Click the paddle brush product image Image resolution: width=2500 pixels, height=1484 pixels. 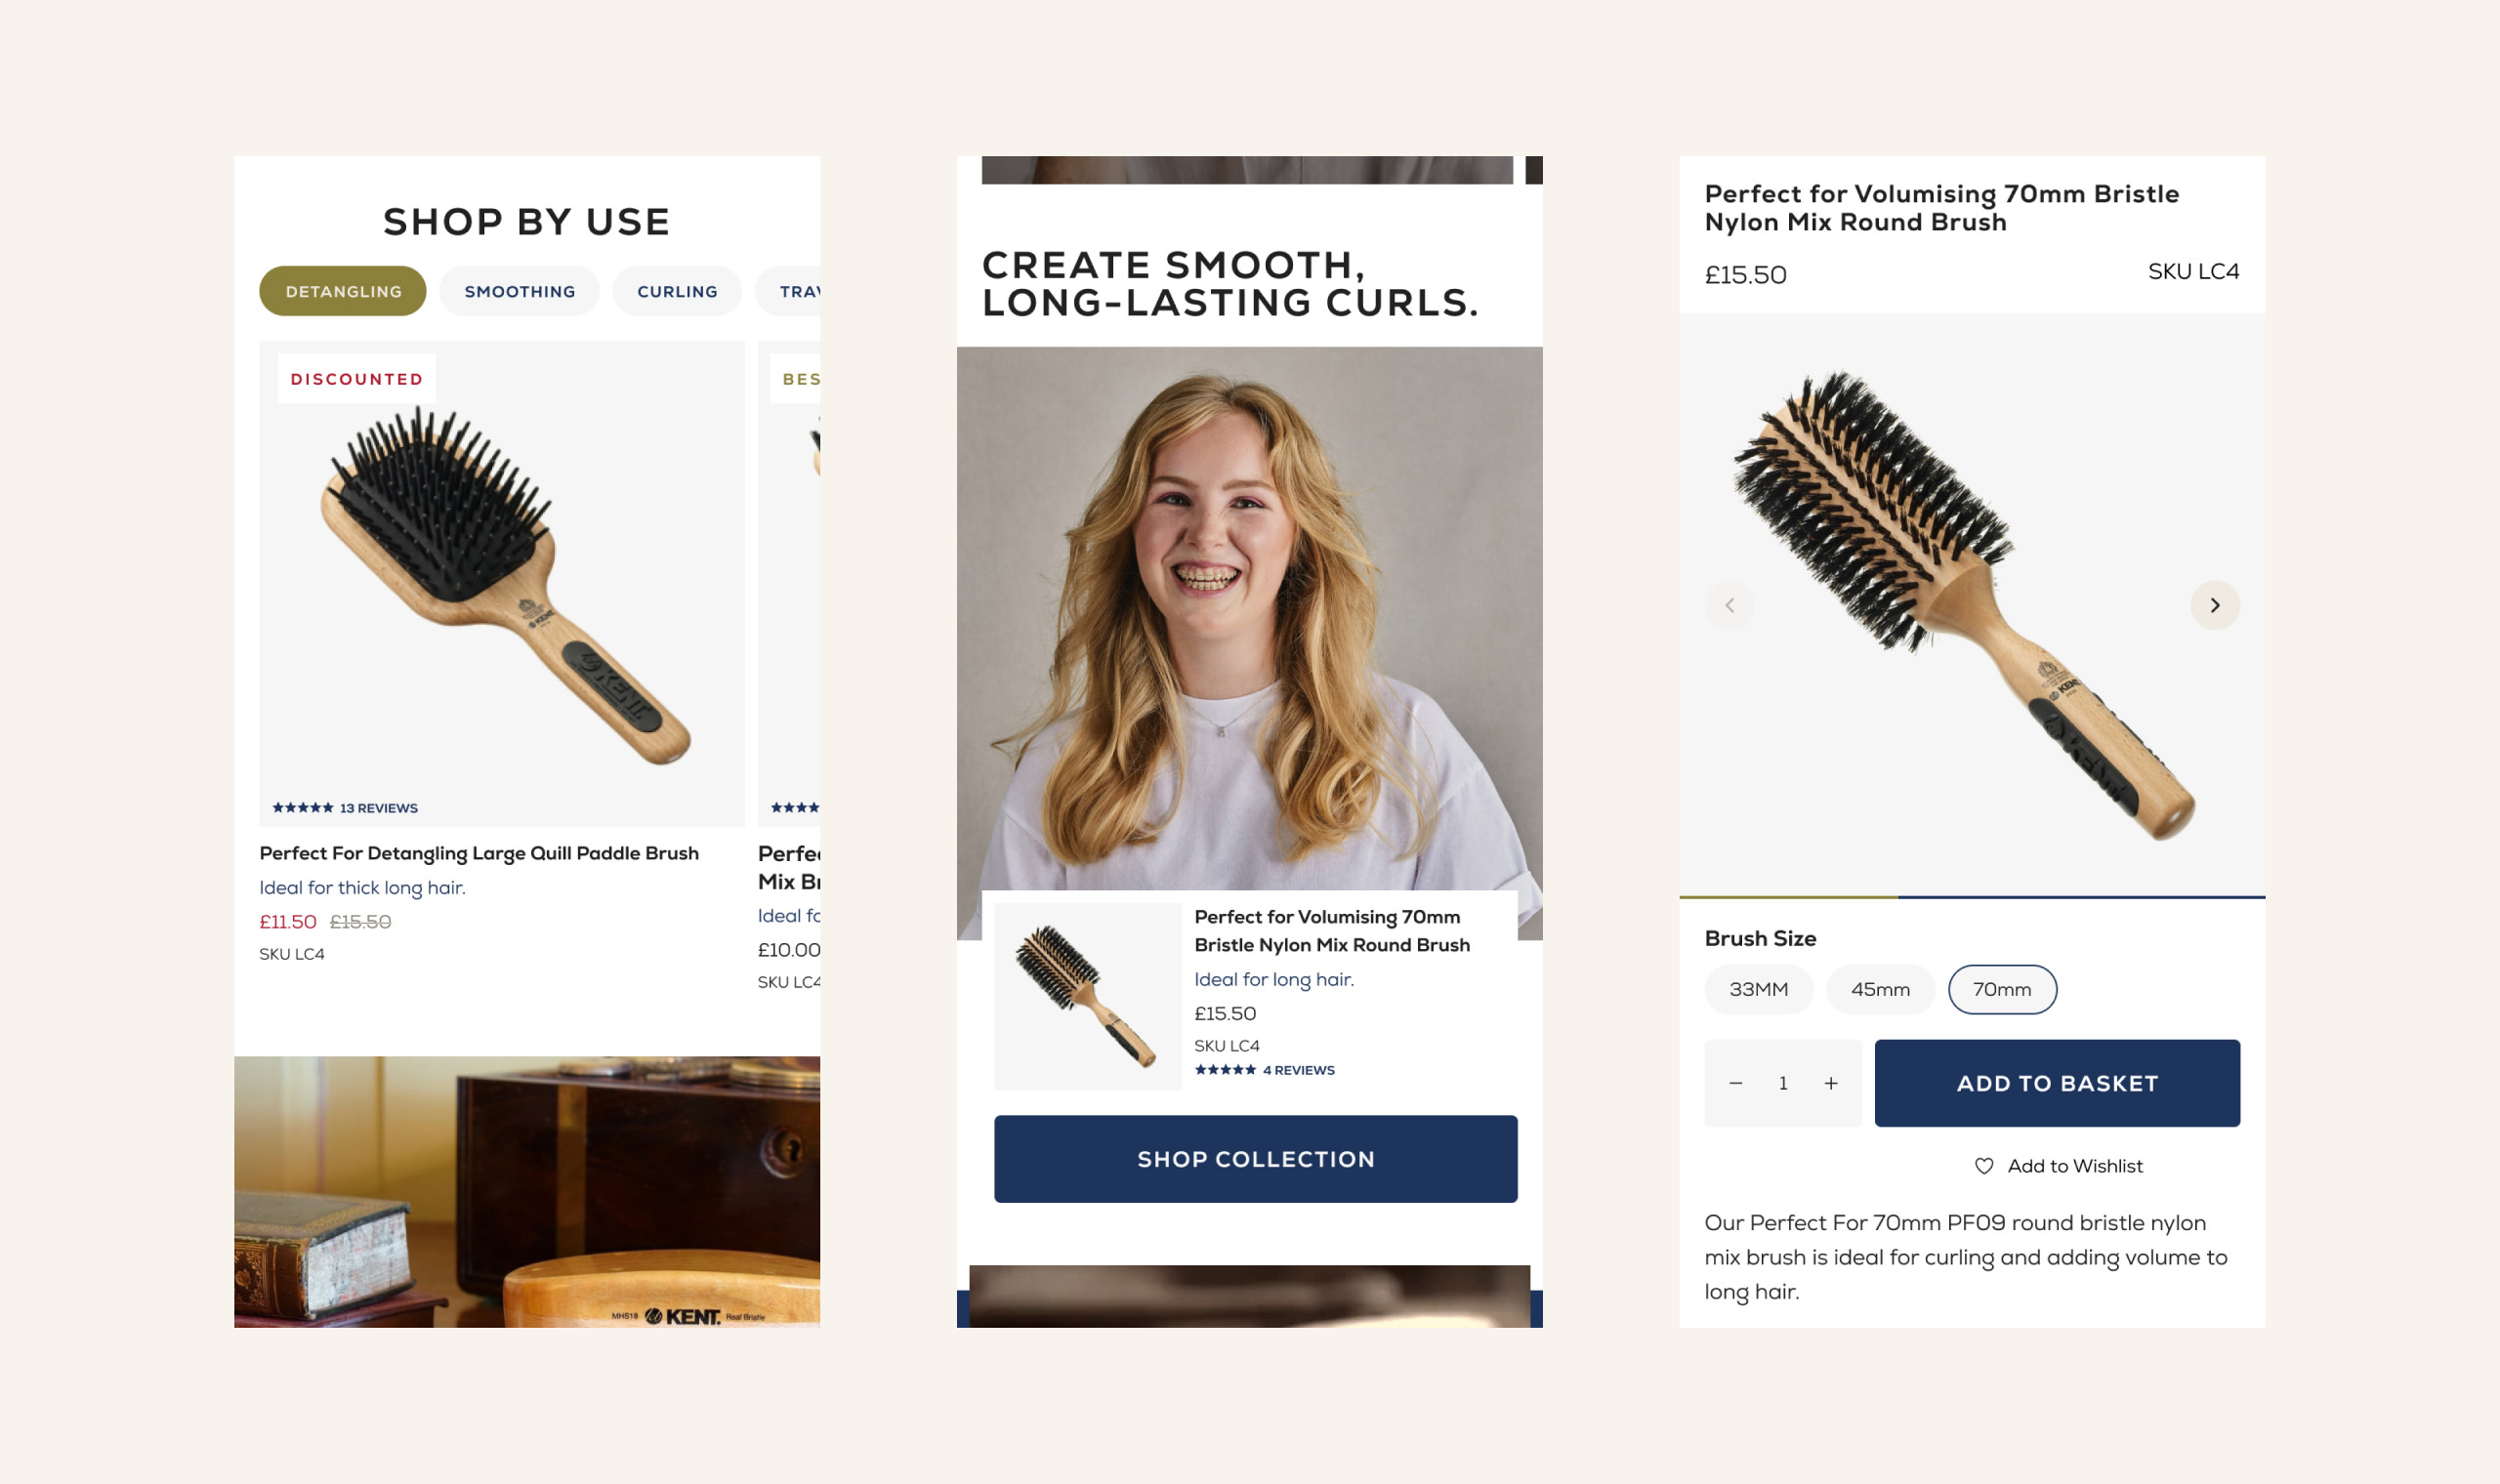502,583
